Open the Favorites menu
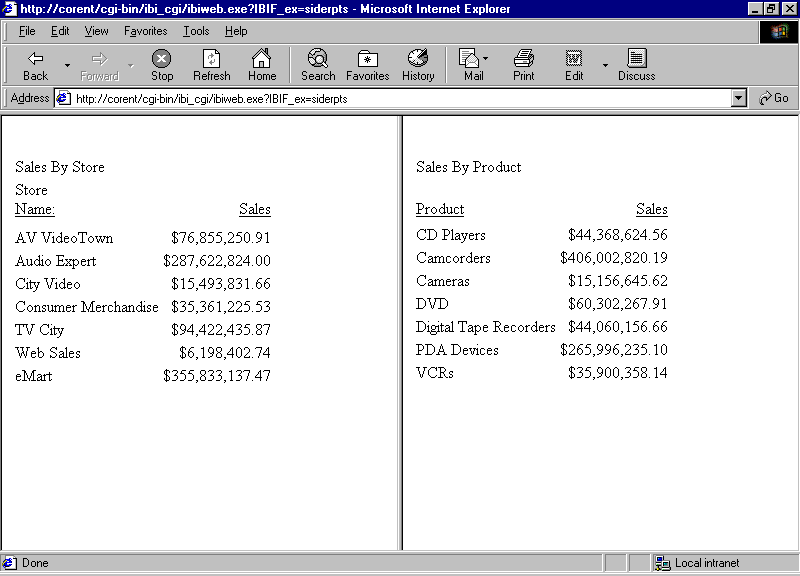Screen dimensions: 800x576 pyautogui.click(x=145, y=31)
